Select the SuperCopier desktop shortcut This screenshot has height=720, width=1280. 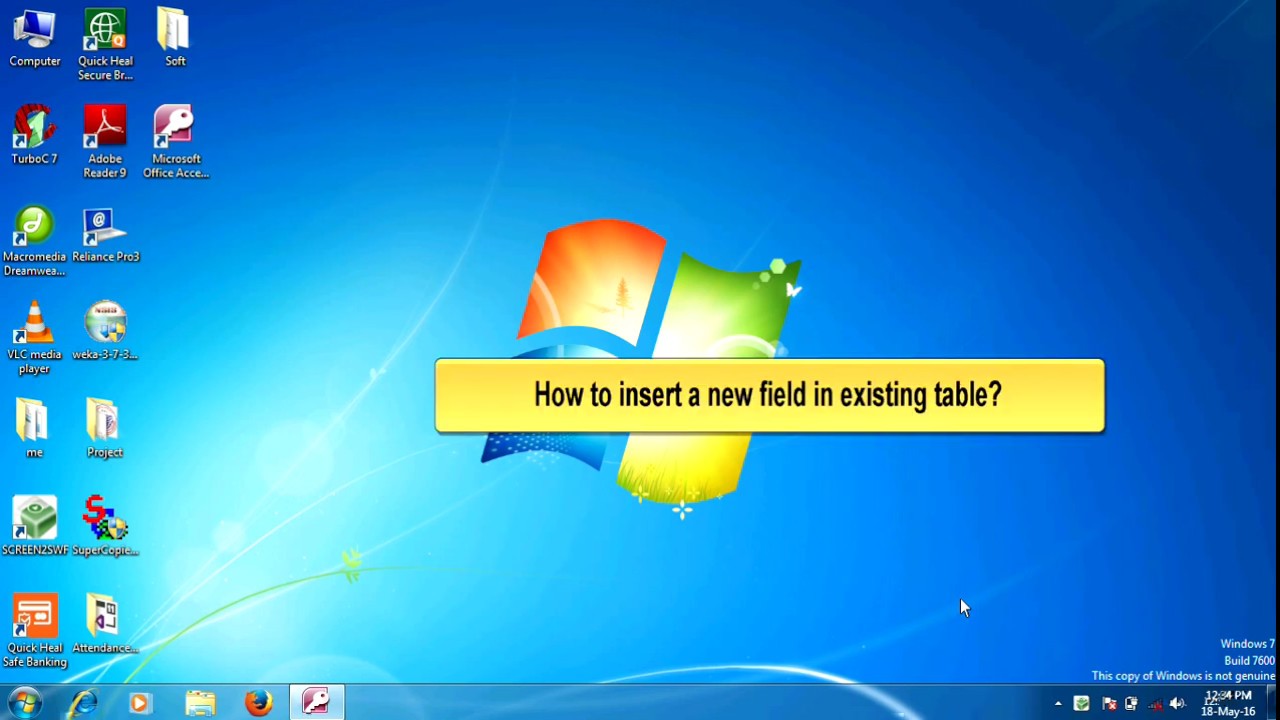click(105, 526)
